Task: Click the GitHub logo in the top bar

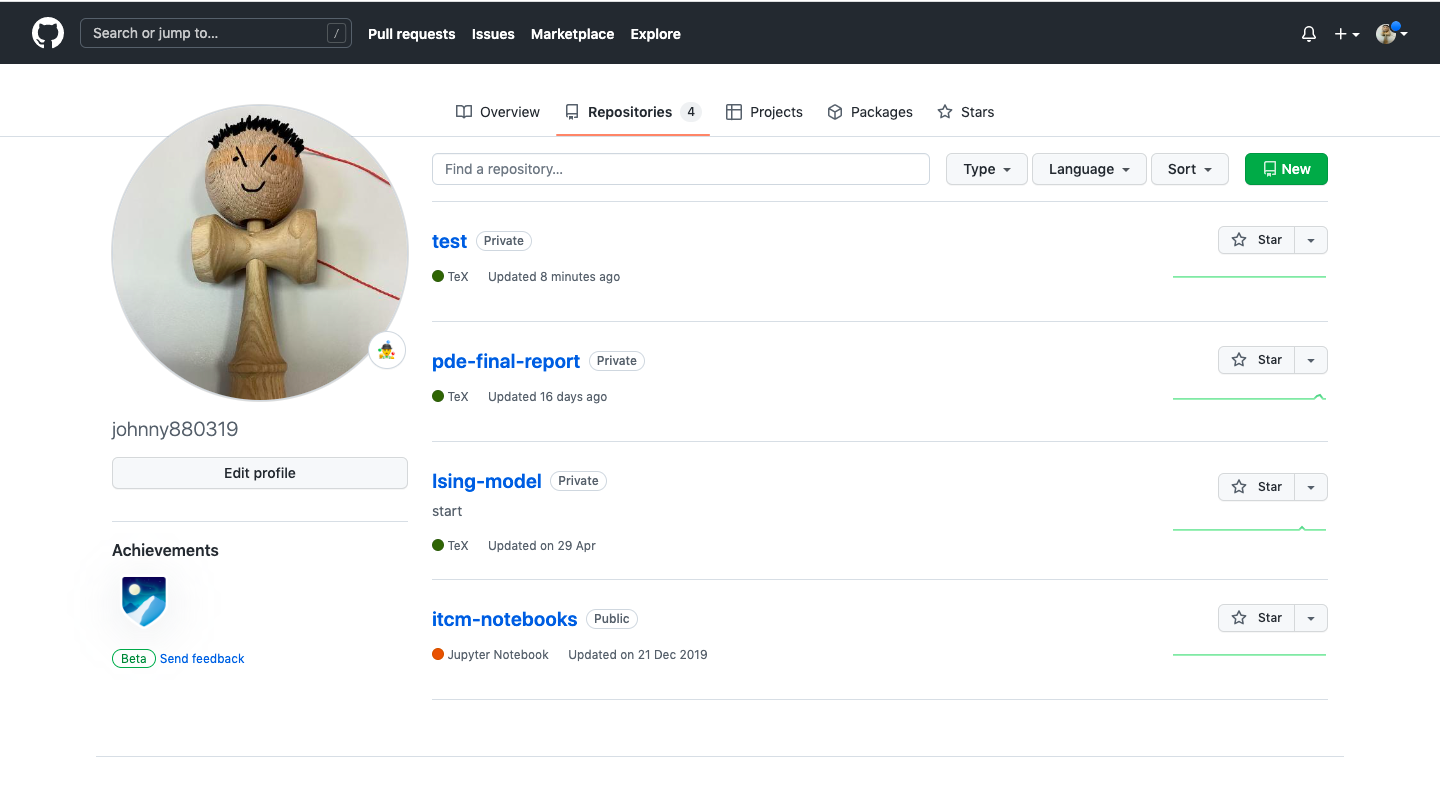Action: tap(47, 32)
